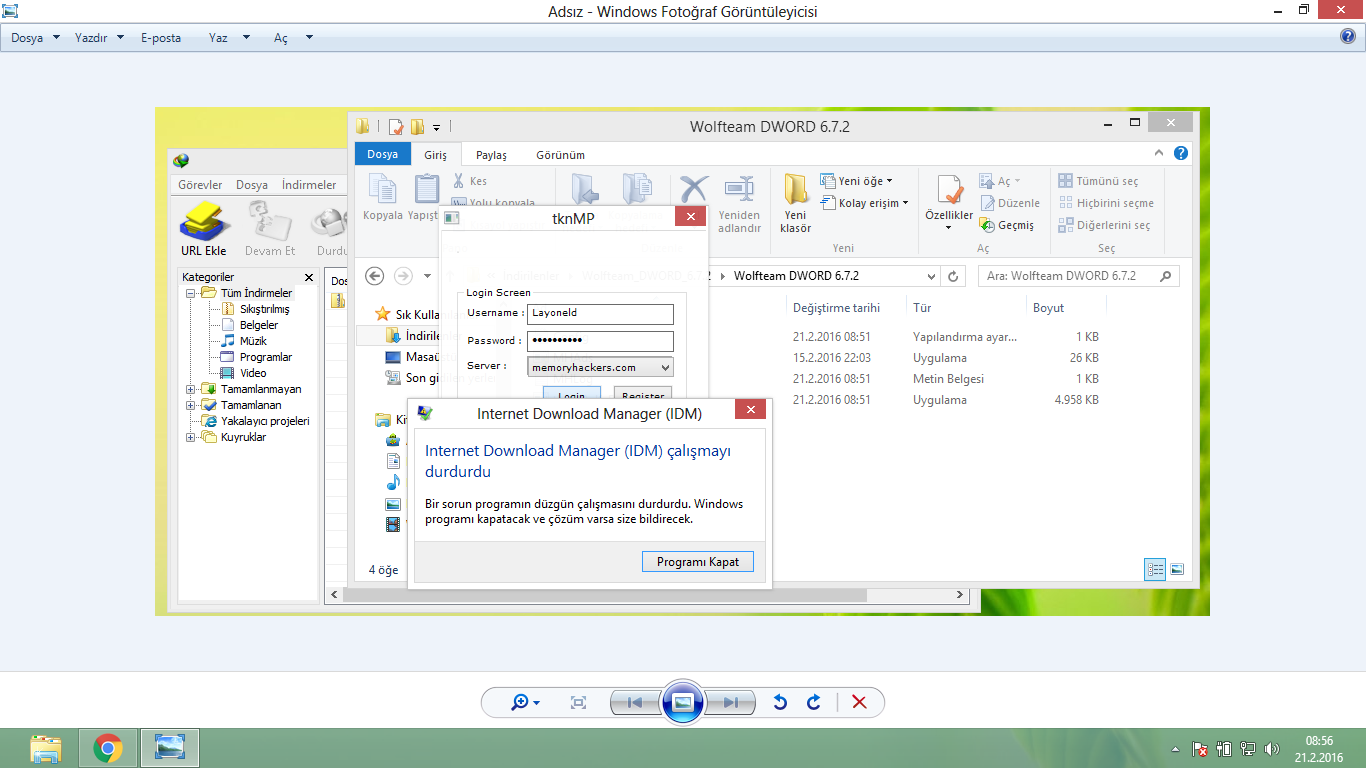Viewport: 1366px width, 768px height.
Task: Click Tümünü seç in the ribbon
Action: point(1098,181)
